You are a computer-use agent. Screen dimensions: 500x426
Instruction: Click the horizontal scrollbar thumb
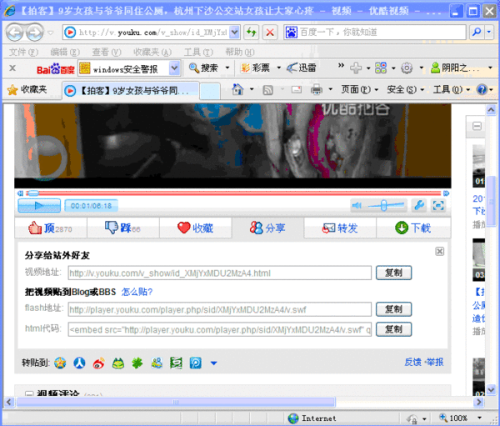[x=176, y=402]
